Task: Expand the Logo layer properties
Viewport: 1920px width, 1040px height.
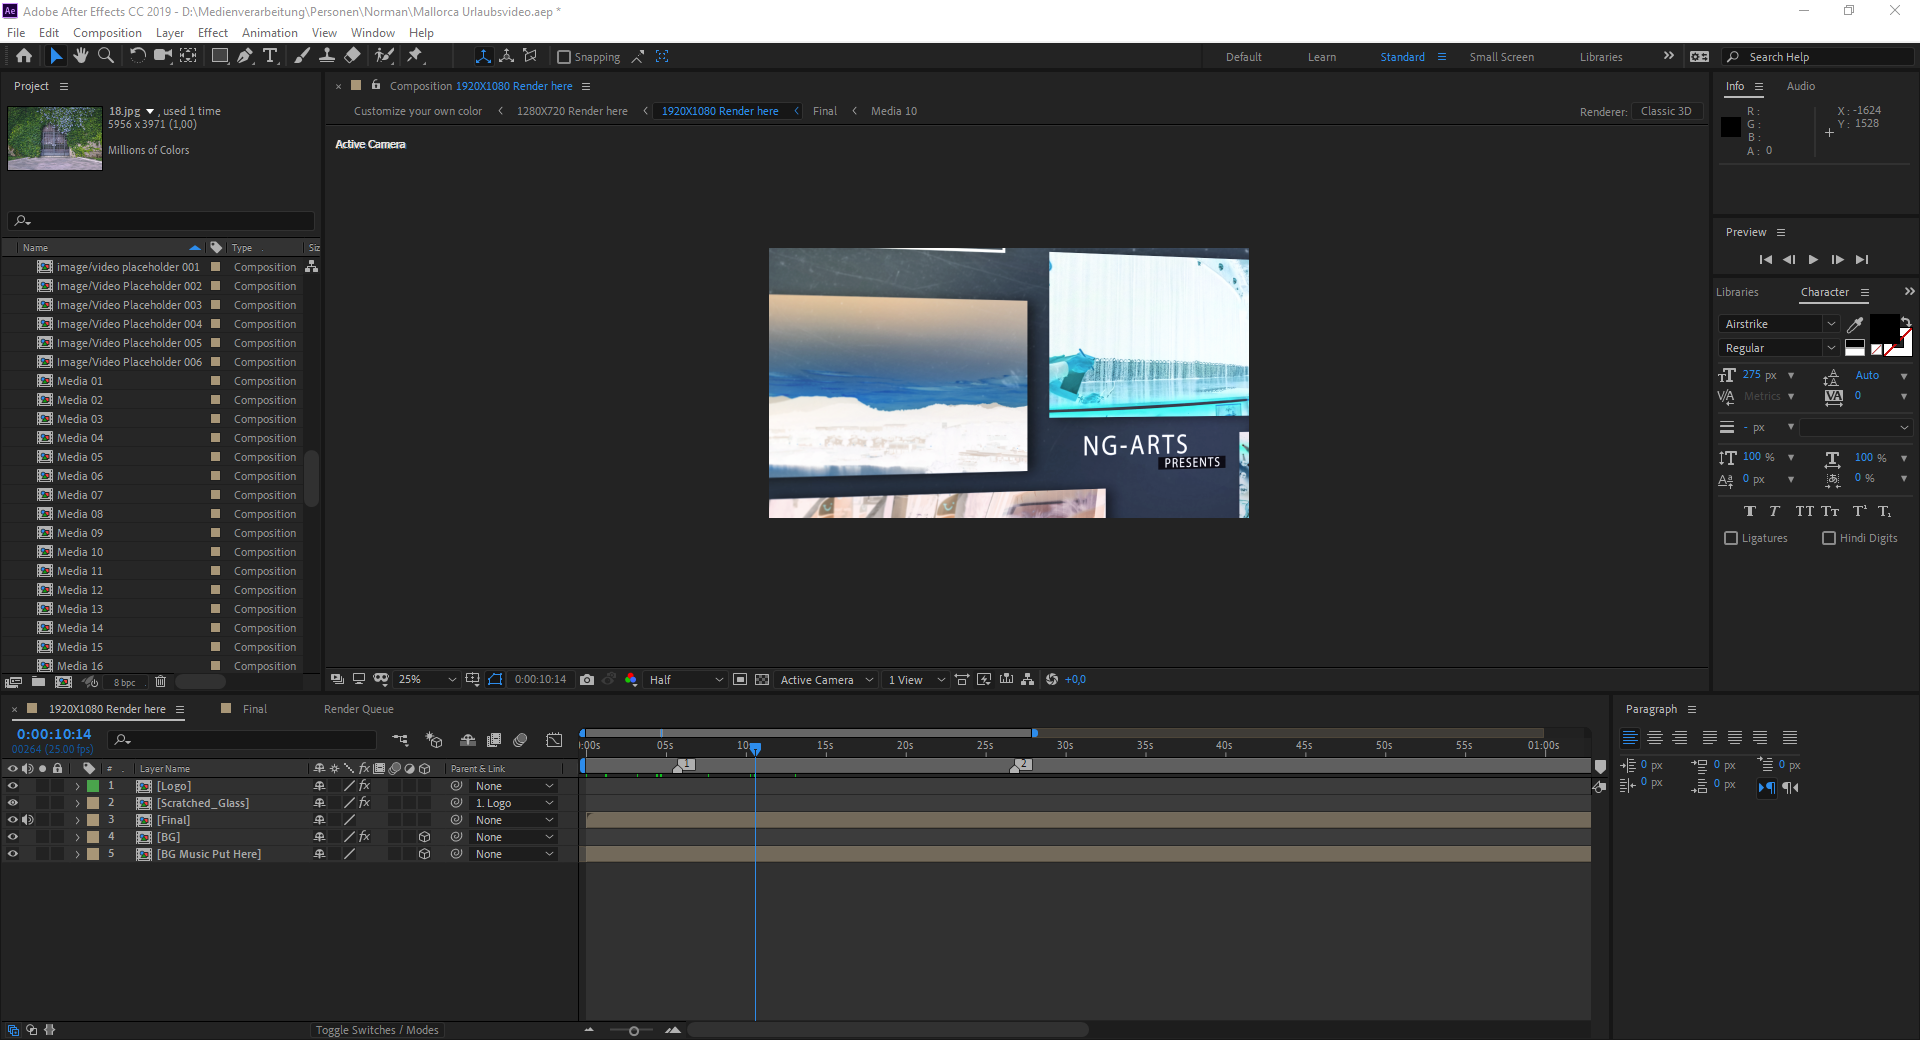Action: 77,786
